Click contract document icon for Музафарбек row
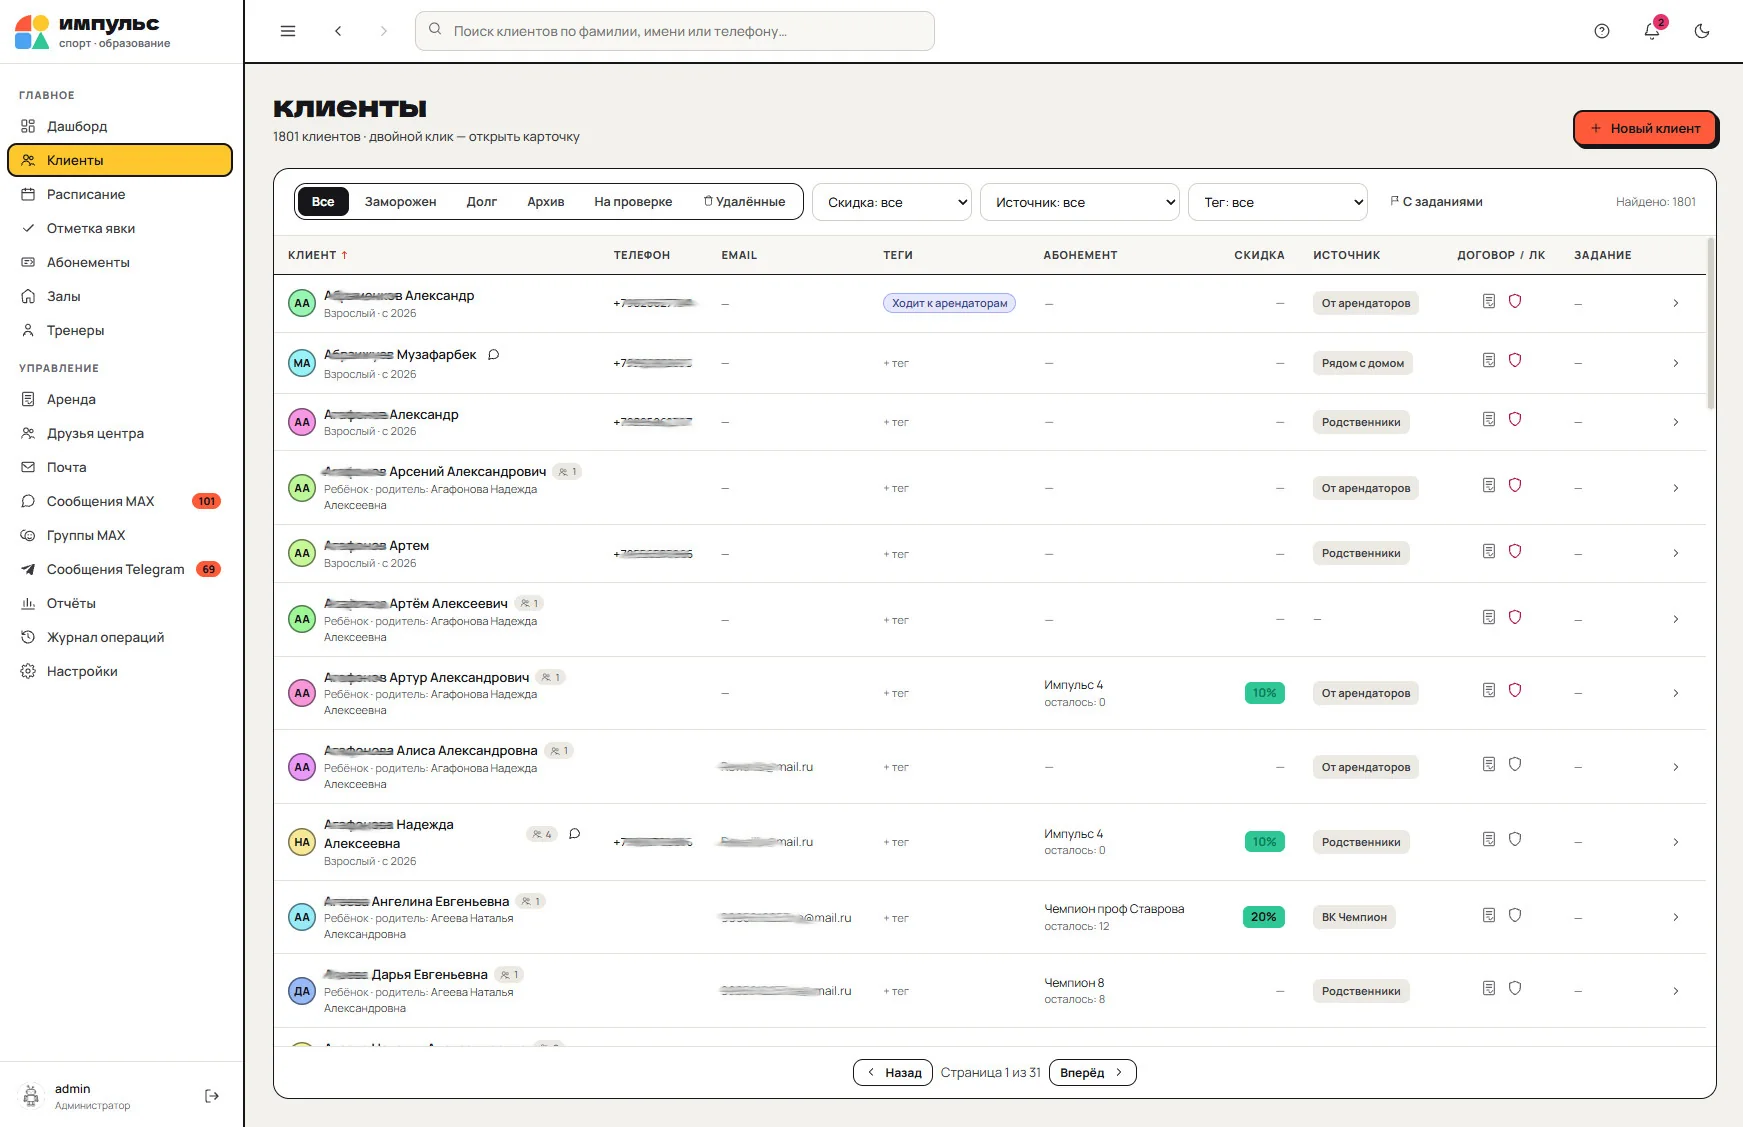The image size is (1743, 1127). [x=1489, y=360]
